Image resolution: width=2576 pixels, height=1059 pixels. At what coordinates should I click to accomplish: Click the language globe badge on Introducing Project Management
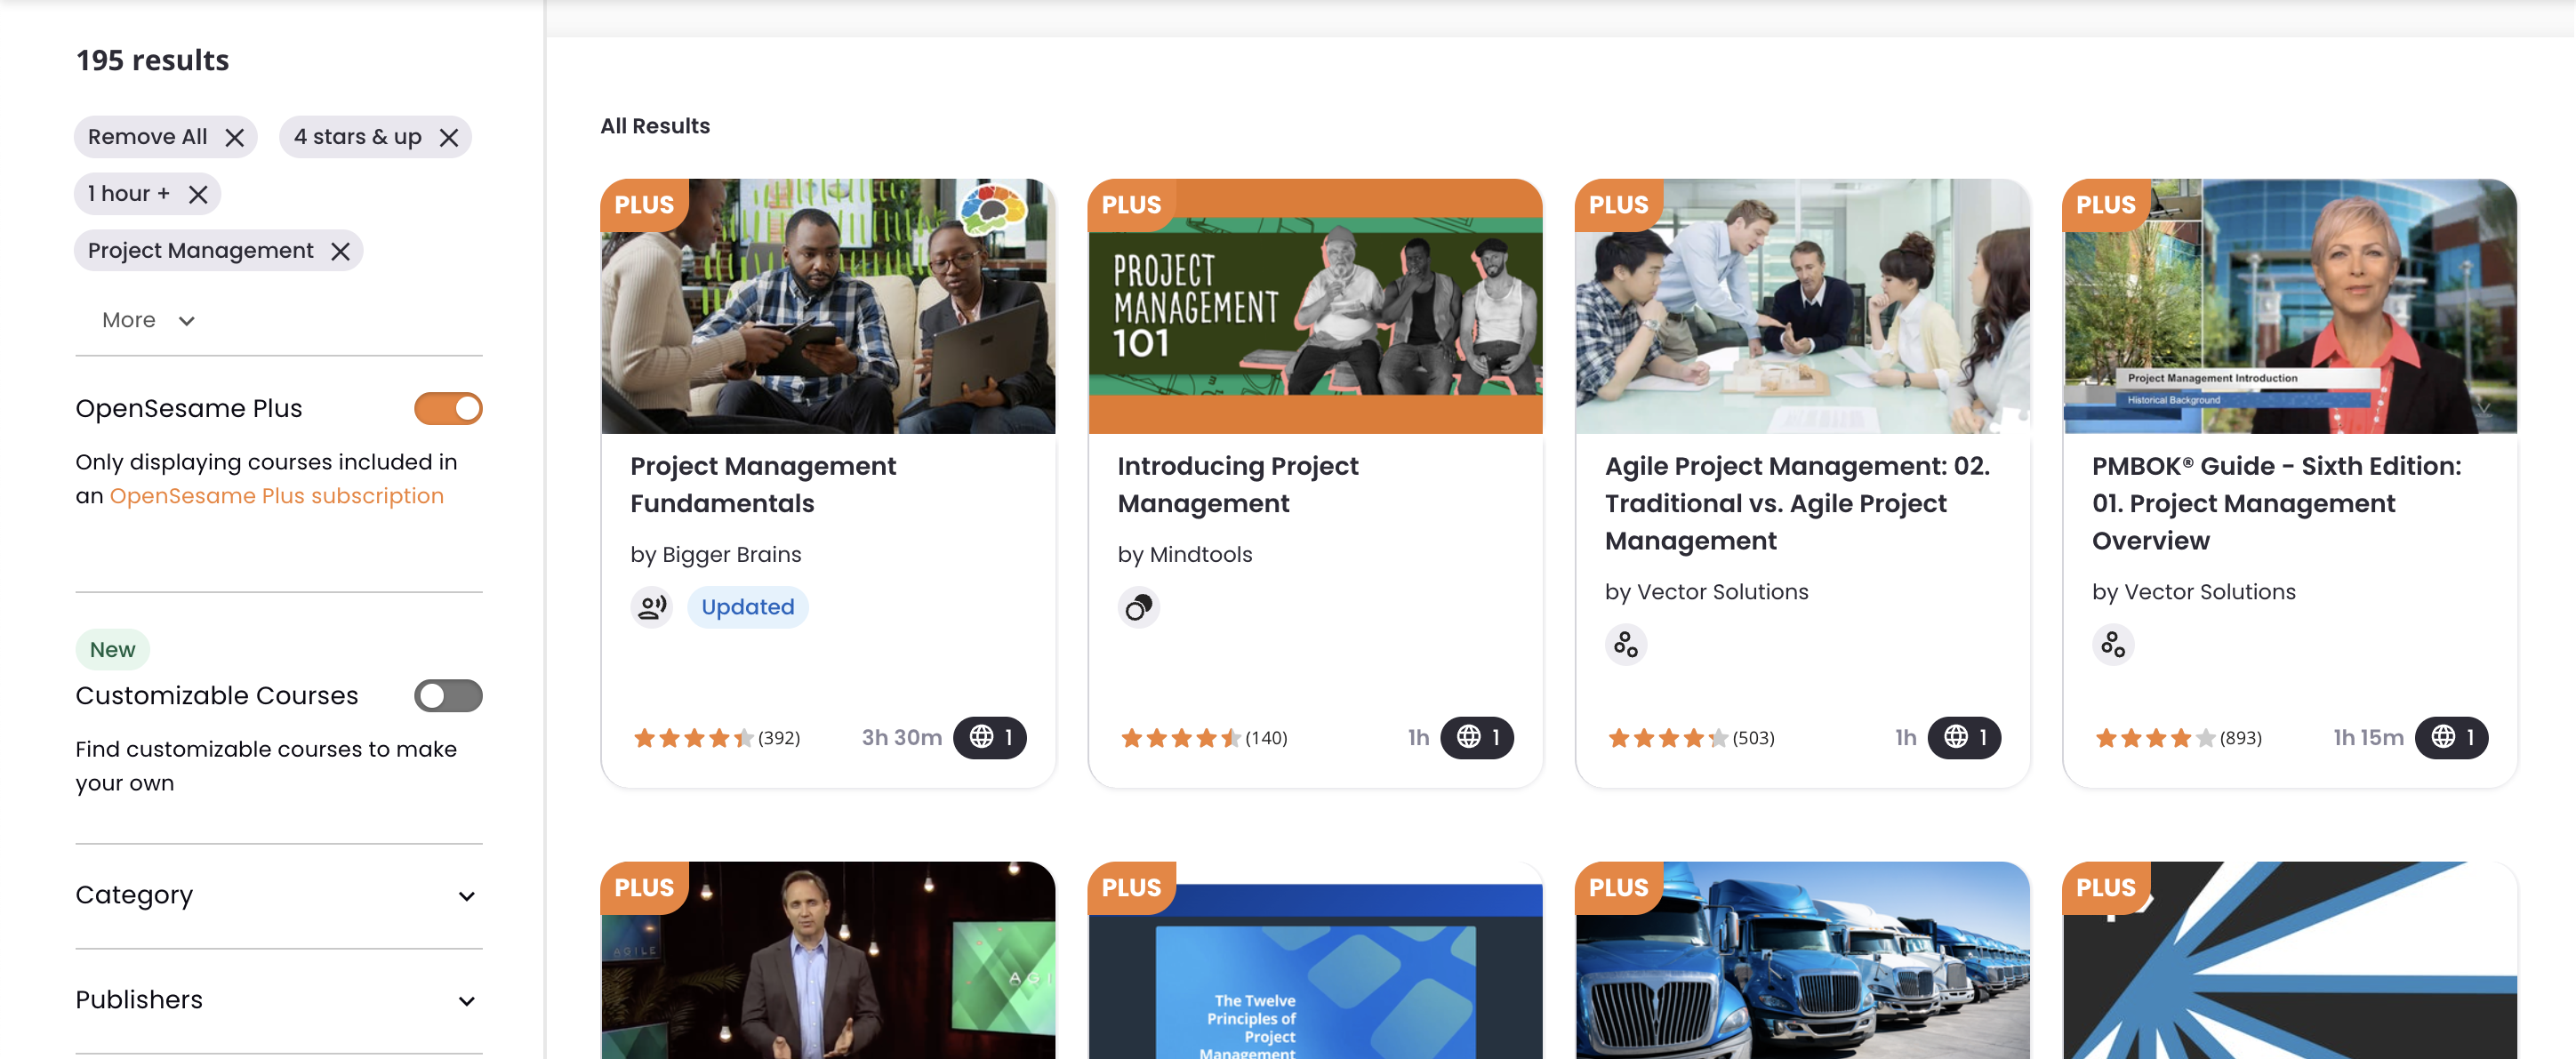point(1477,738)
